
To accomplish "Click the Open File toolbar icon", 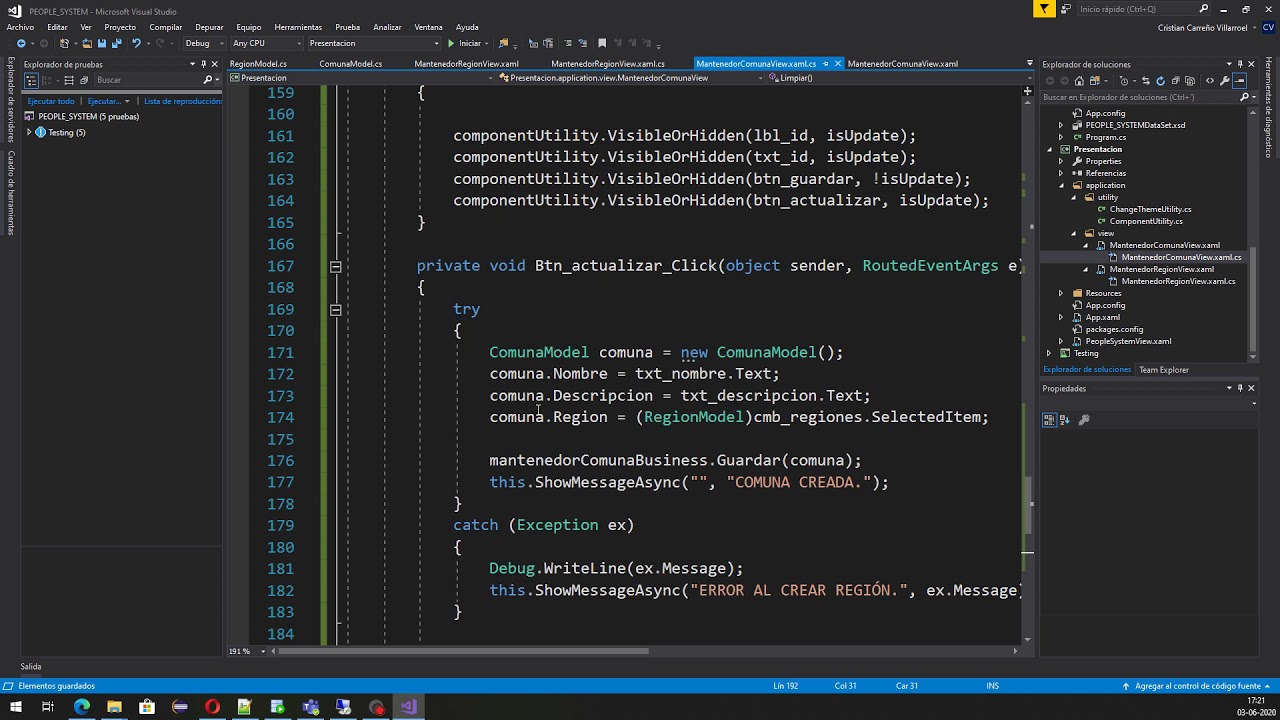I will pos(87,43).
